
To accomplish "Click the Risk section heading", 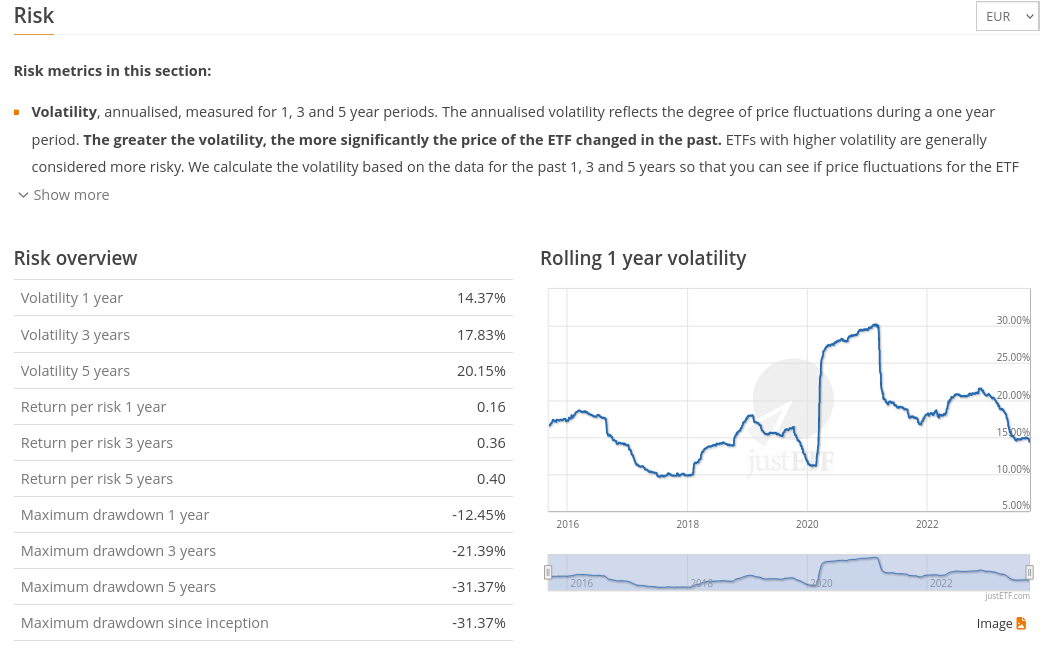I will pyautogui.click(x=34, y=16).
